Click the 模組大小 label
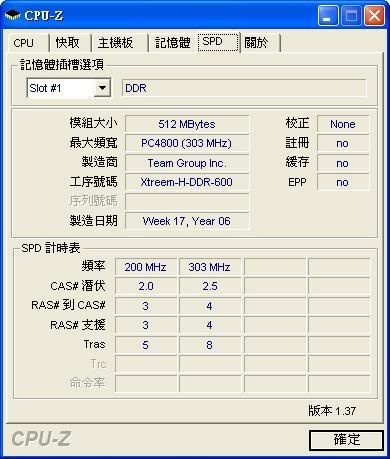The width and height of the screenshot is (390, 459). (94, 123)
